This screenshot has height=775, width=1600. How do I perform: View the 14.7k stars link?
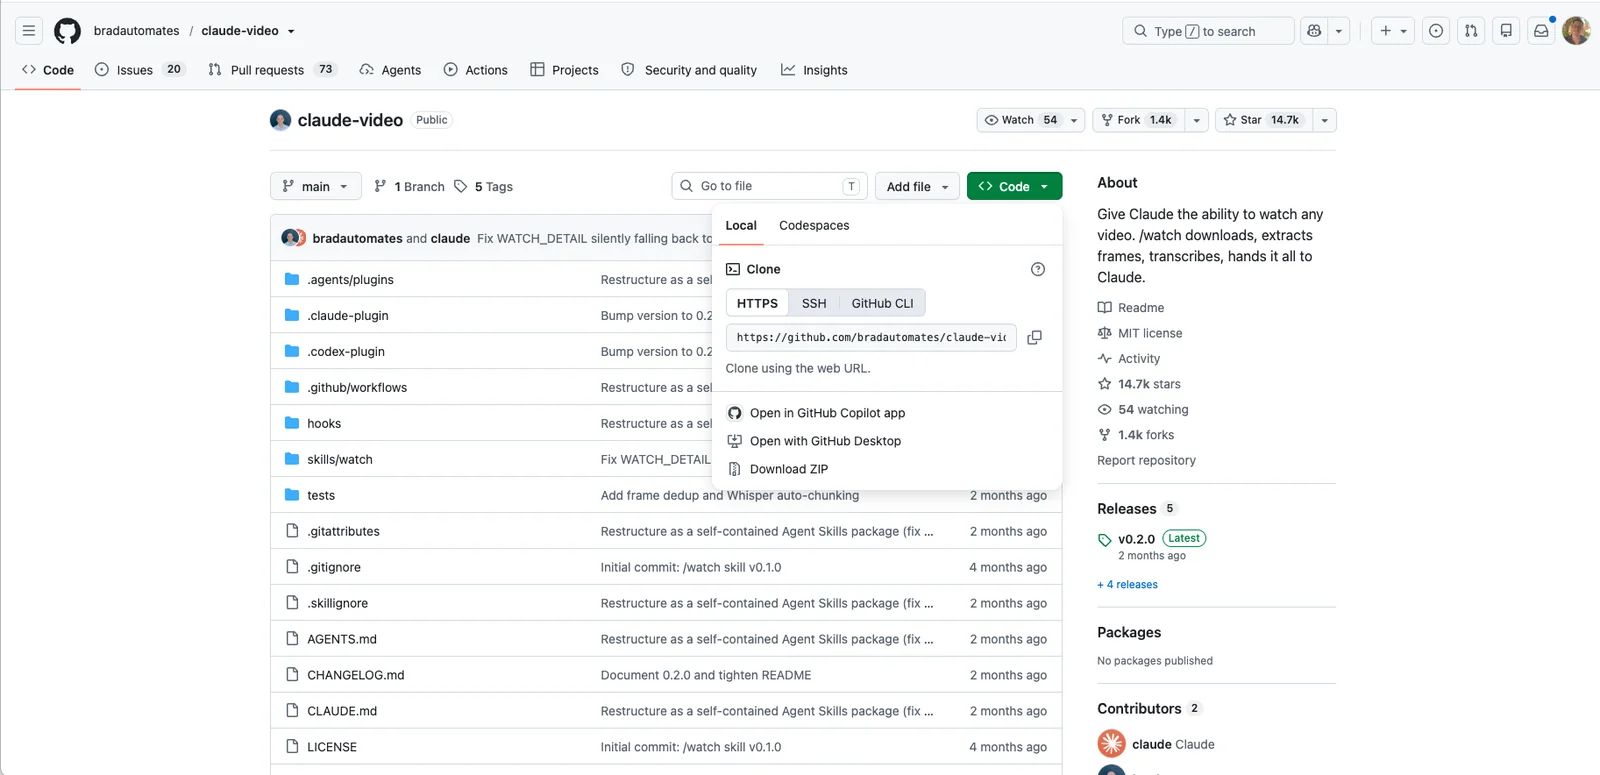tap(1139, 384)
